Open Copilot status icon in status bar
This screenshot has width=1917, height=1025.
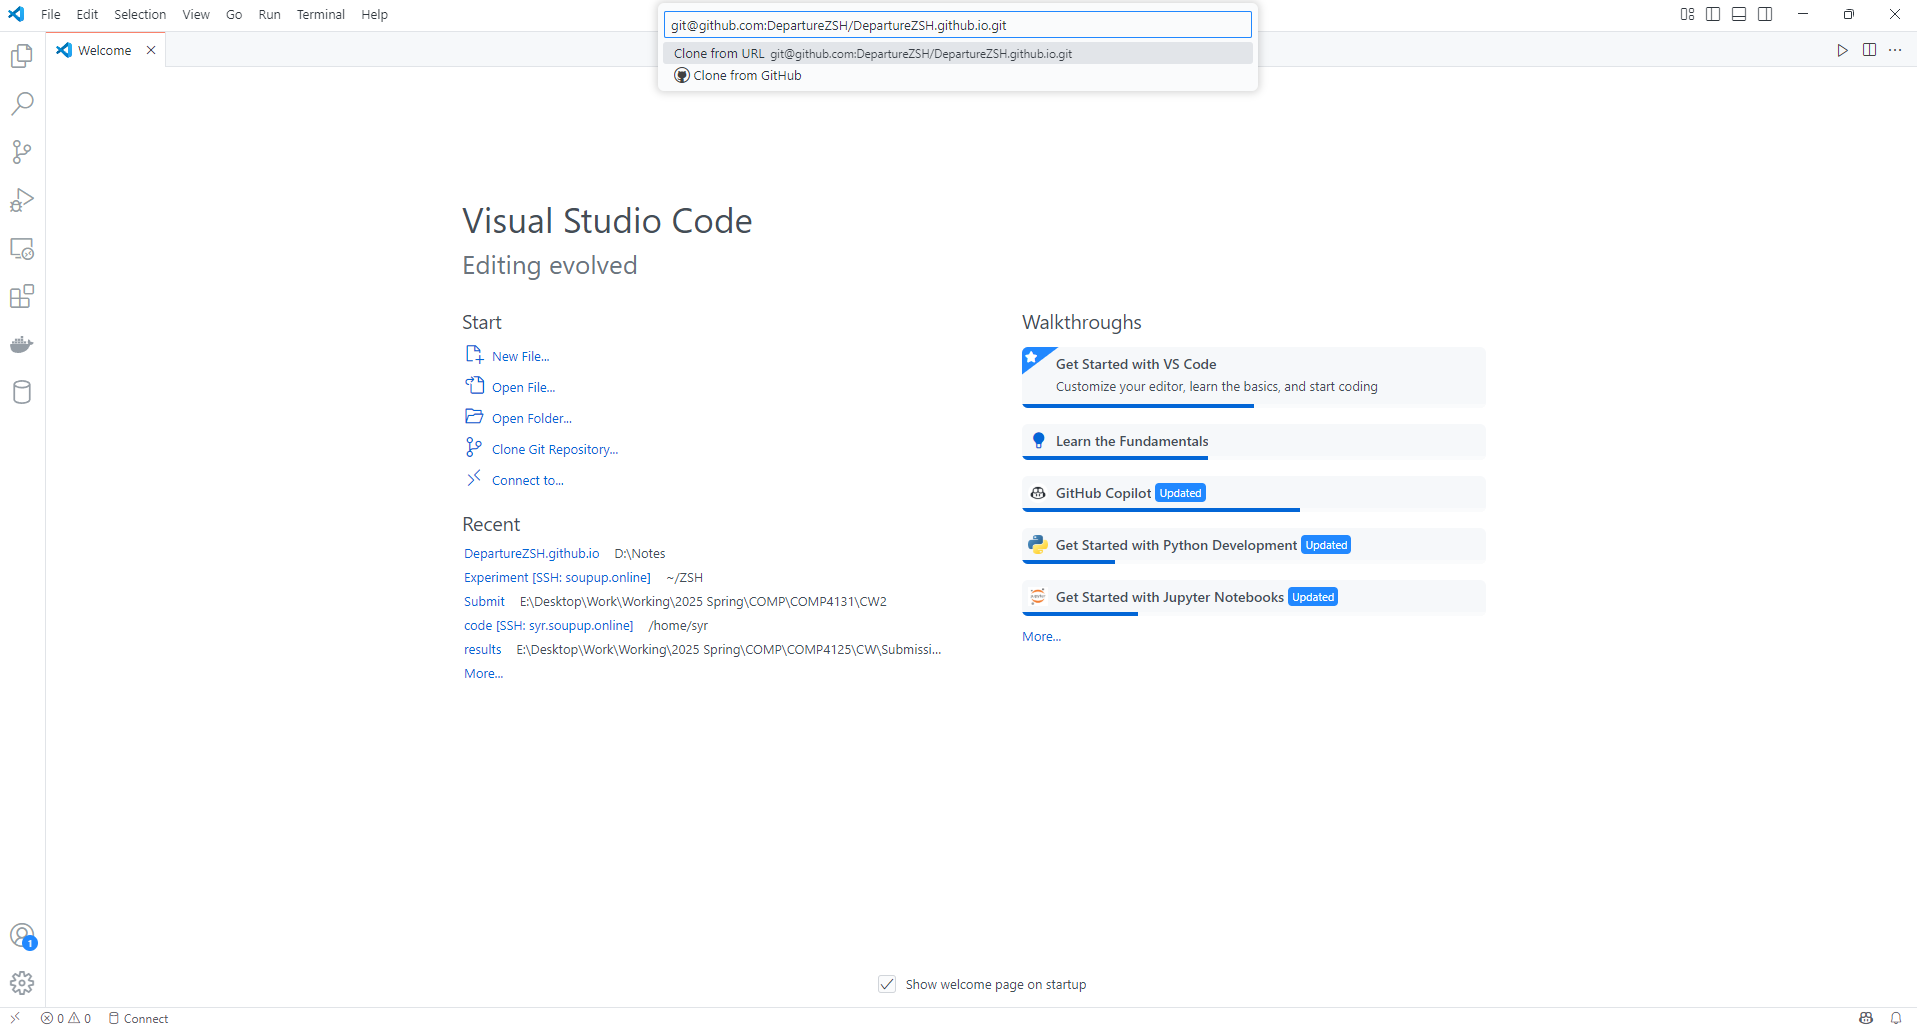(1866, 1018)
